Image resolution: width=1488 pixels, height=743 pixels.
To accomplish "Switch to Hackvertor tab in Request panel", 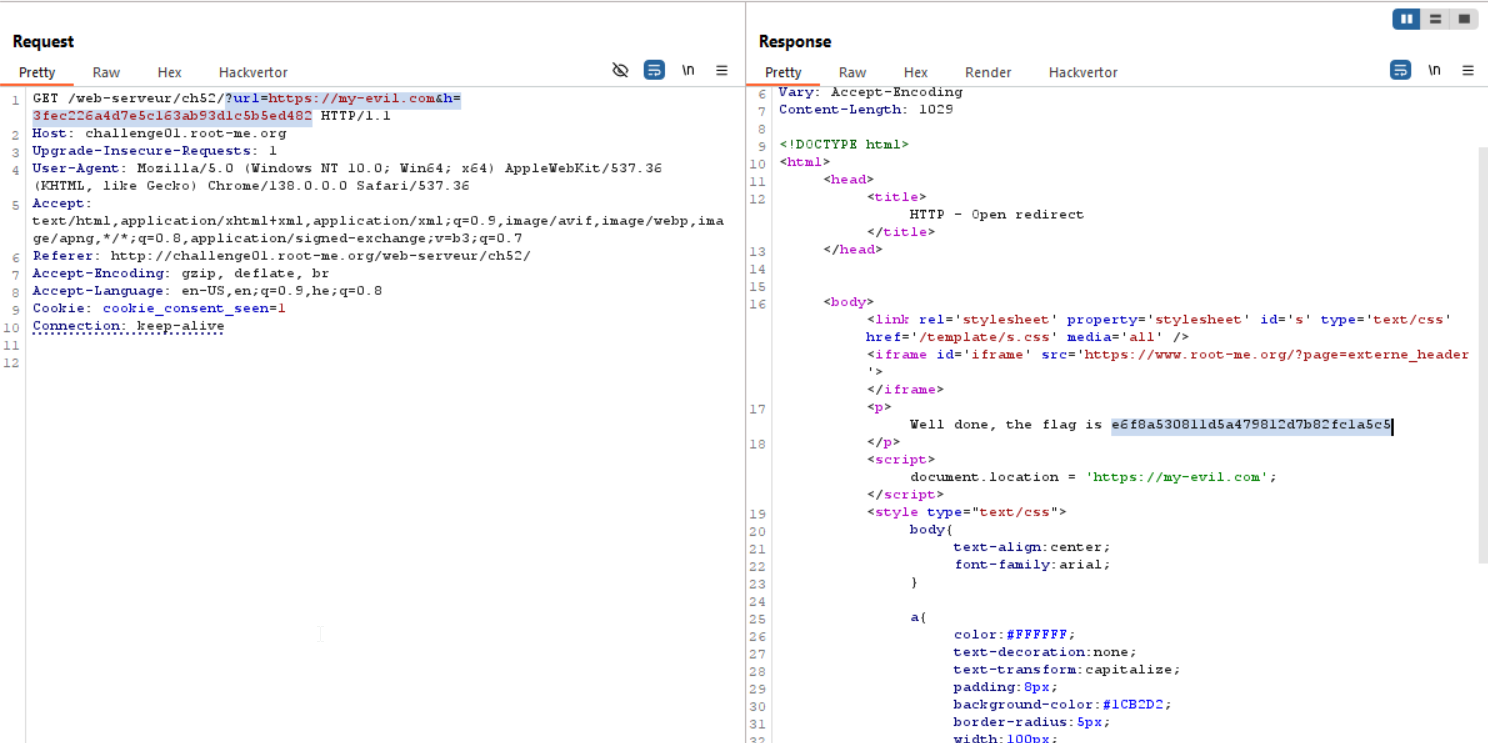I will coord(253,72).
